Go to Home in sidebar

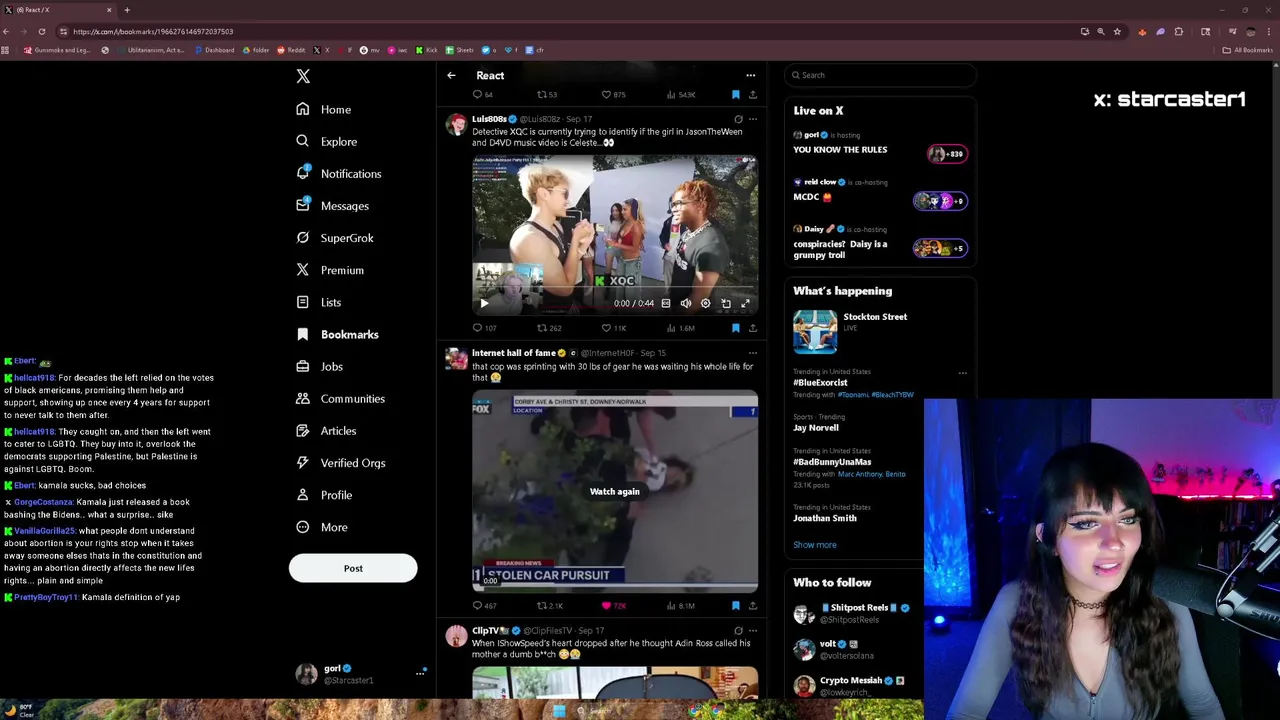(x=324, y=109)
